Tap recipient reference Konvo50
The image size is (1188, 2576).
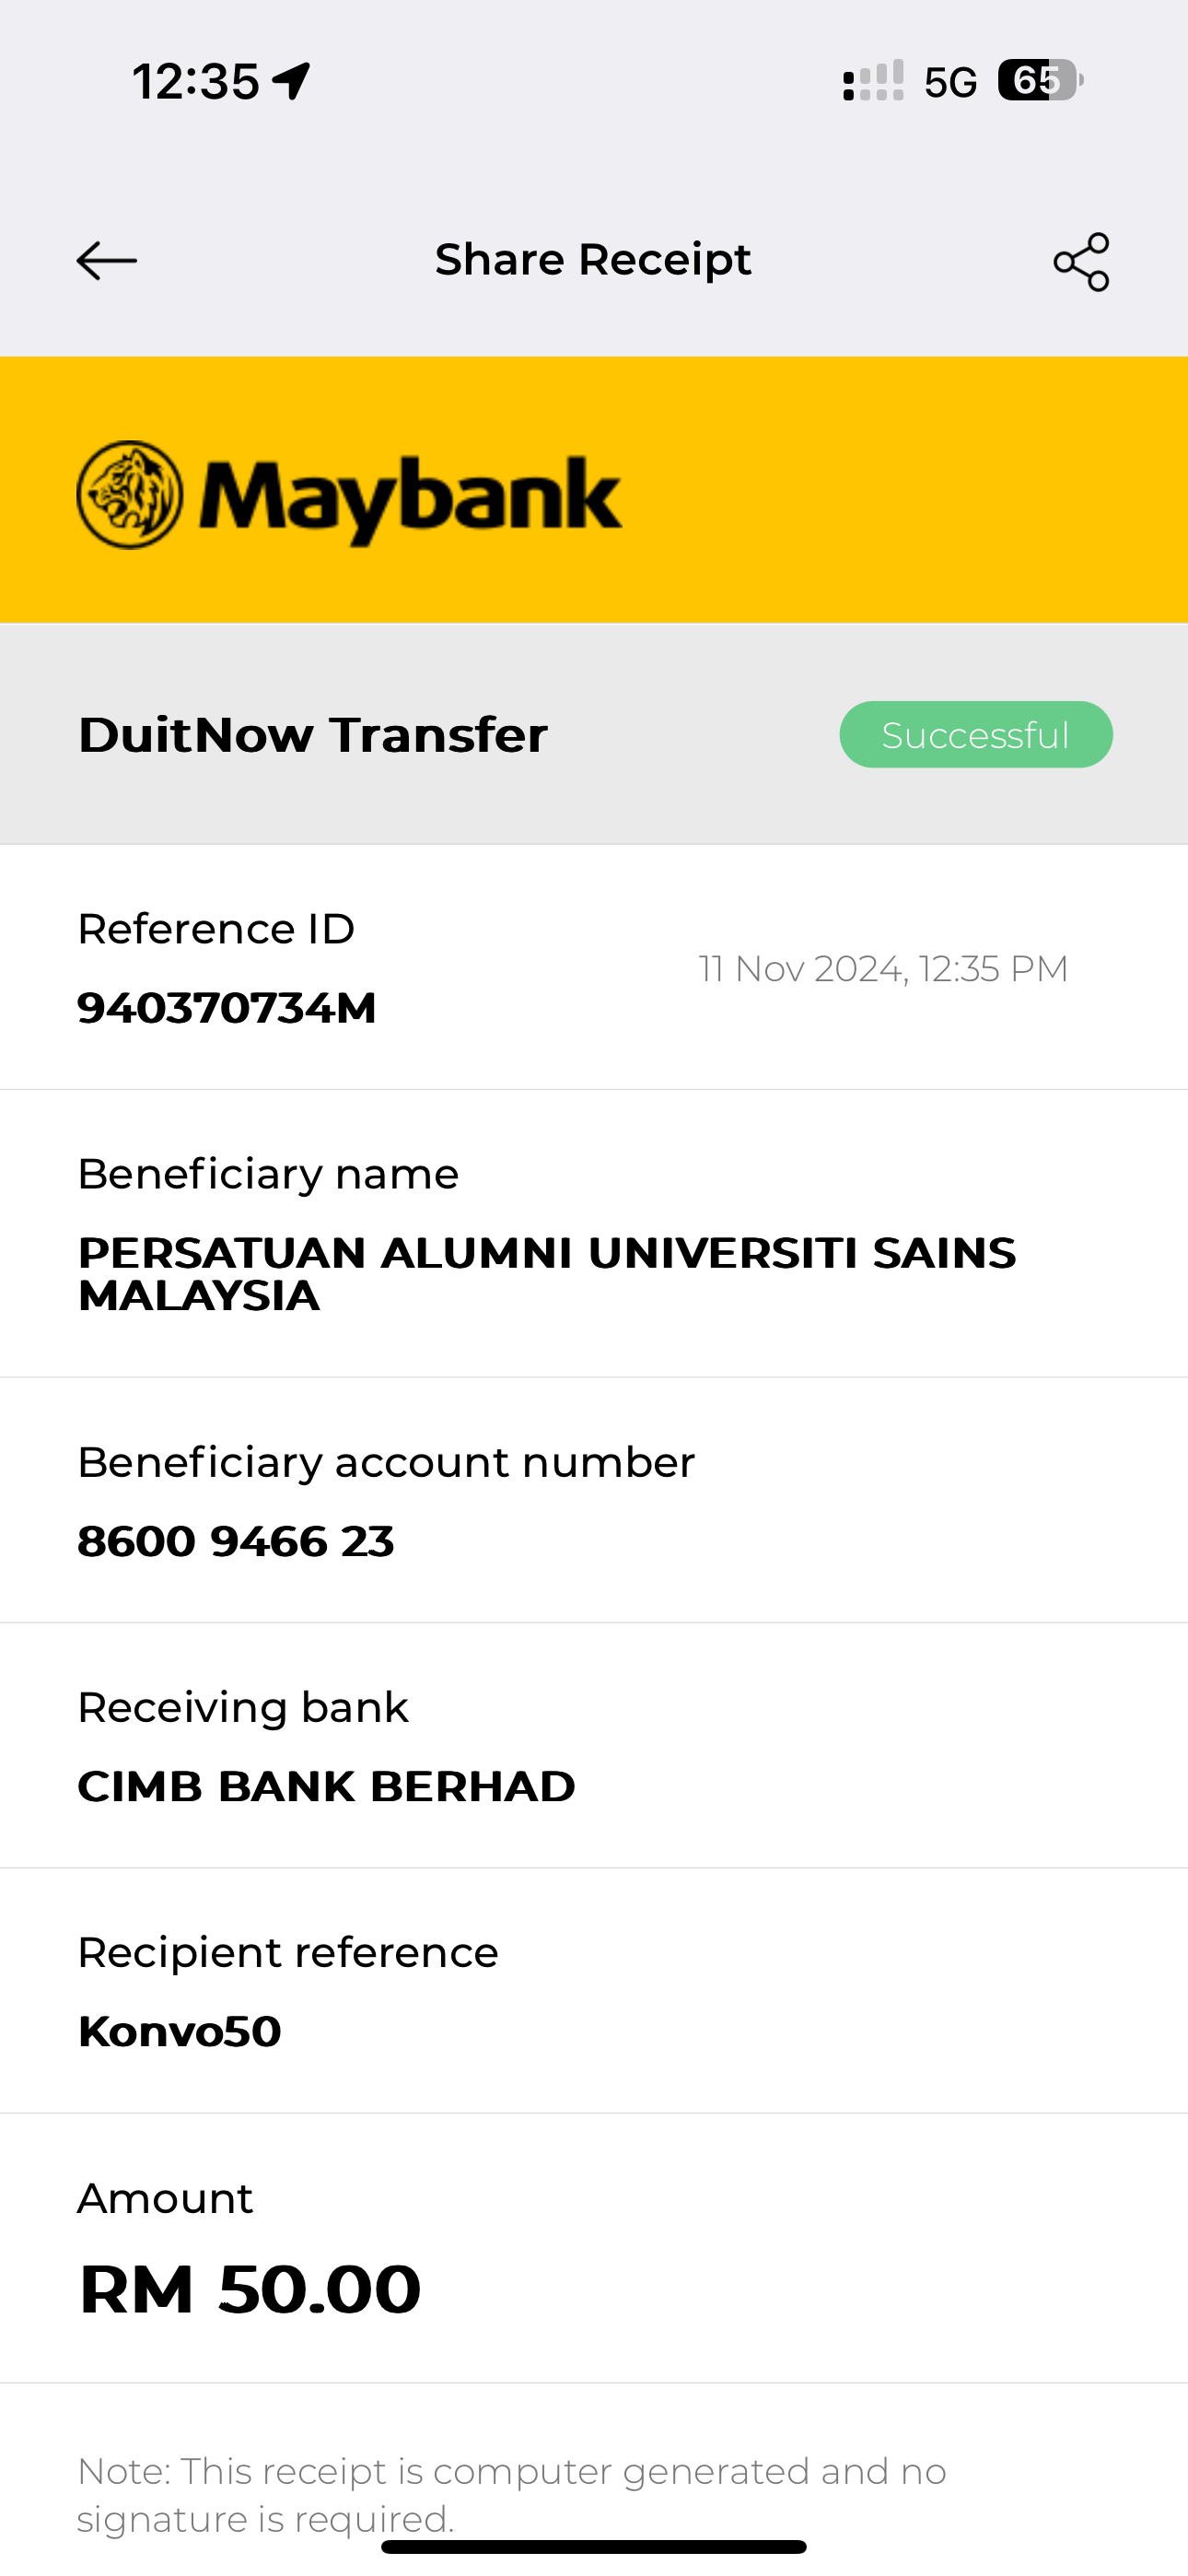(x=180, y=2031)
